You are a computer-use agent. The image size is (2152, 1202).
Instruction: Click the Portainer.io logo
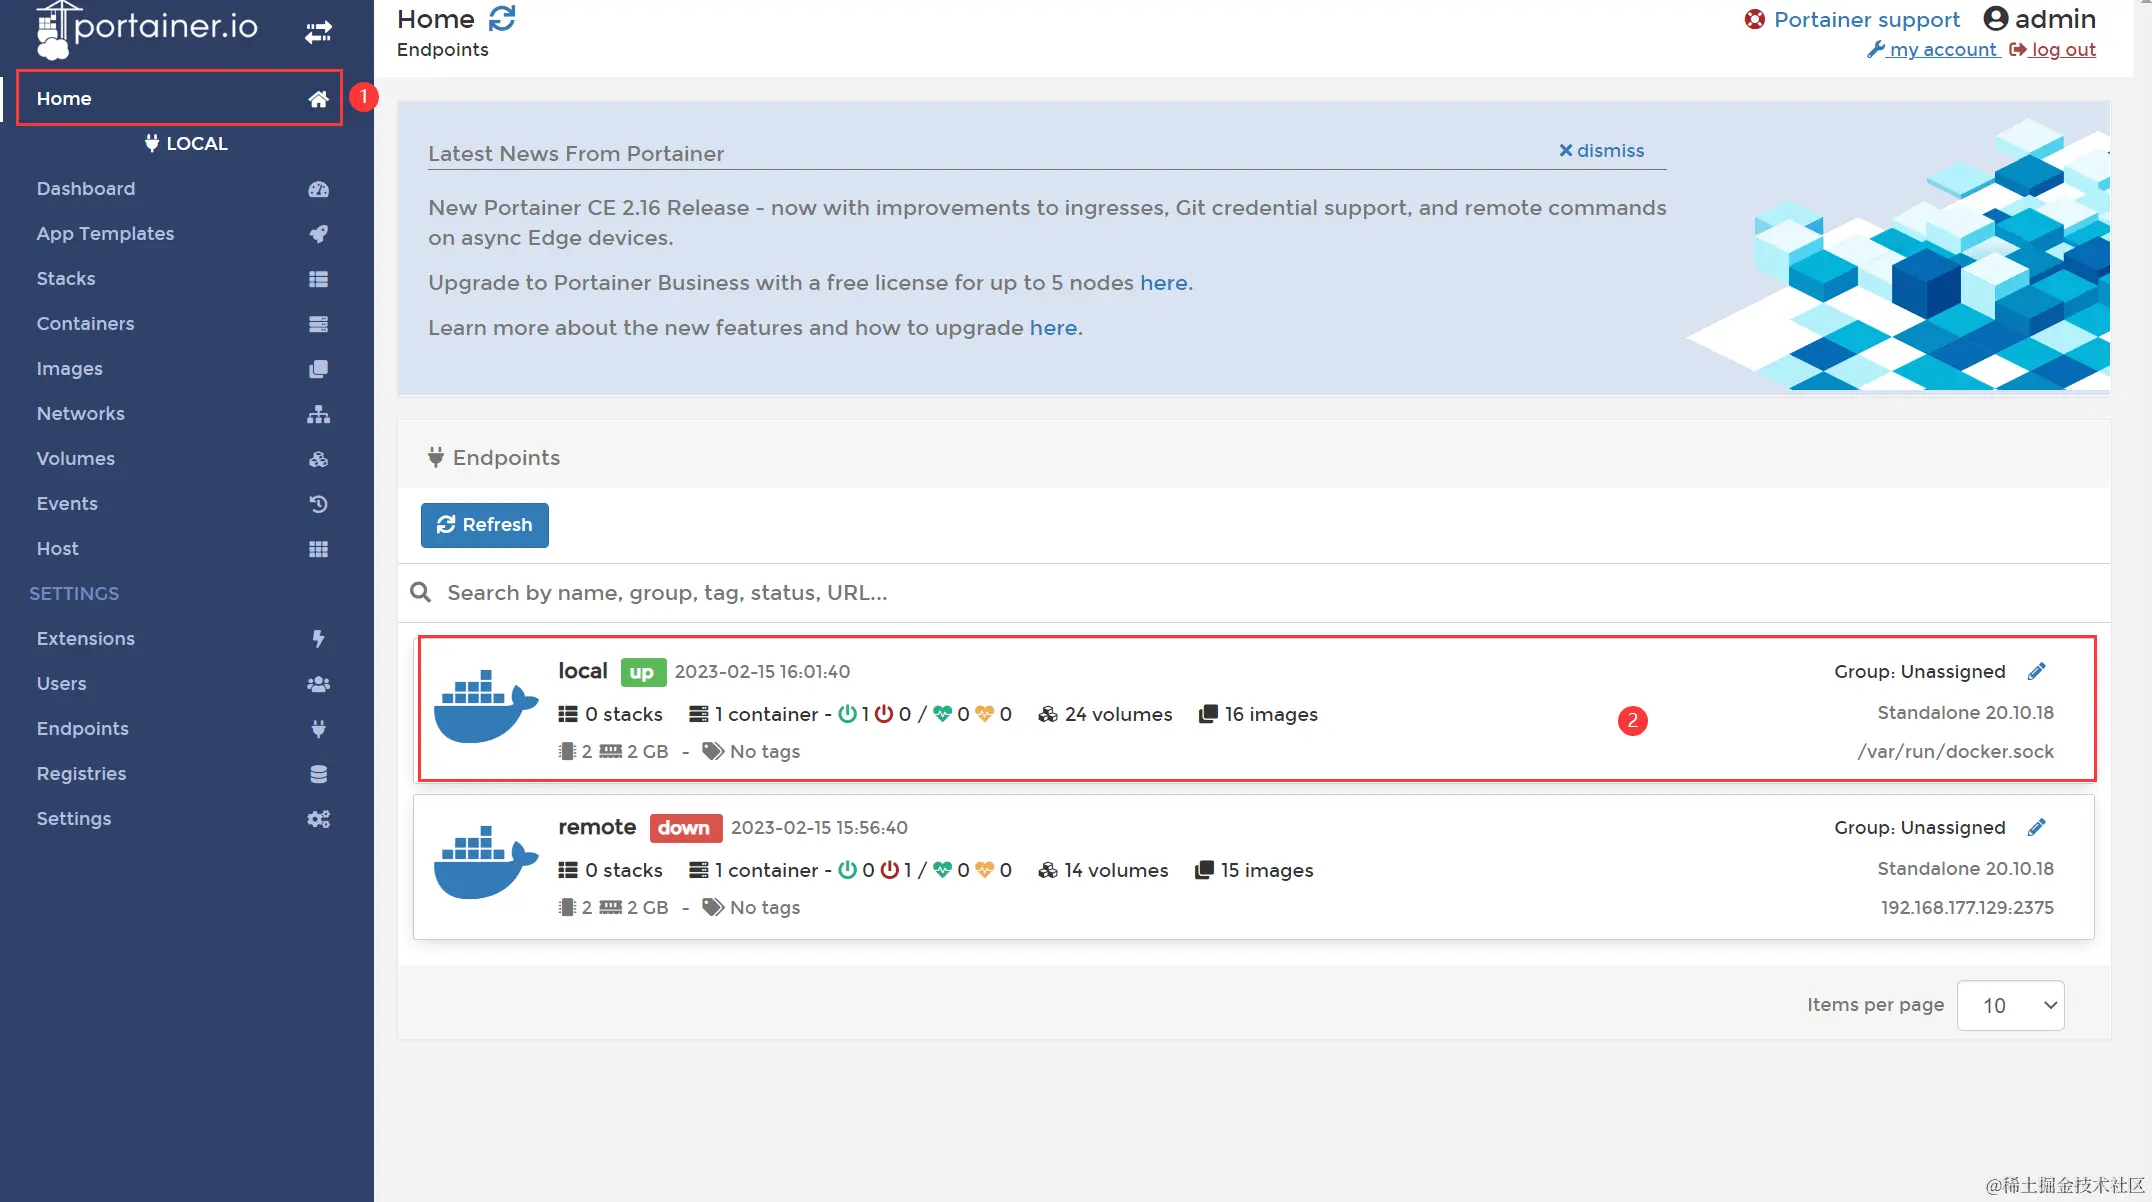click(x=148, y=28)
